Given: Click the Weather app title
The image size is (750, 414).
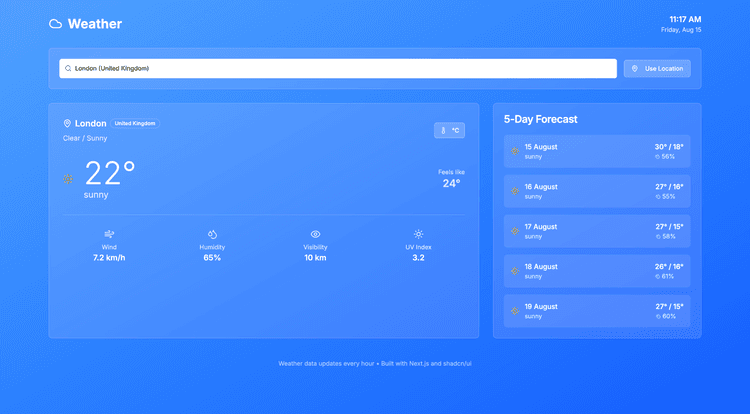Looking at the screenshot, I should [95, 24].
